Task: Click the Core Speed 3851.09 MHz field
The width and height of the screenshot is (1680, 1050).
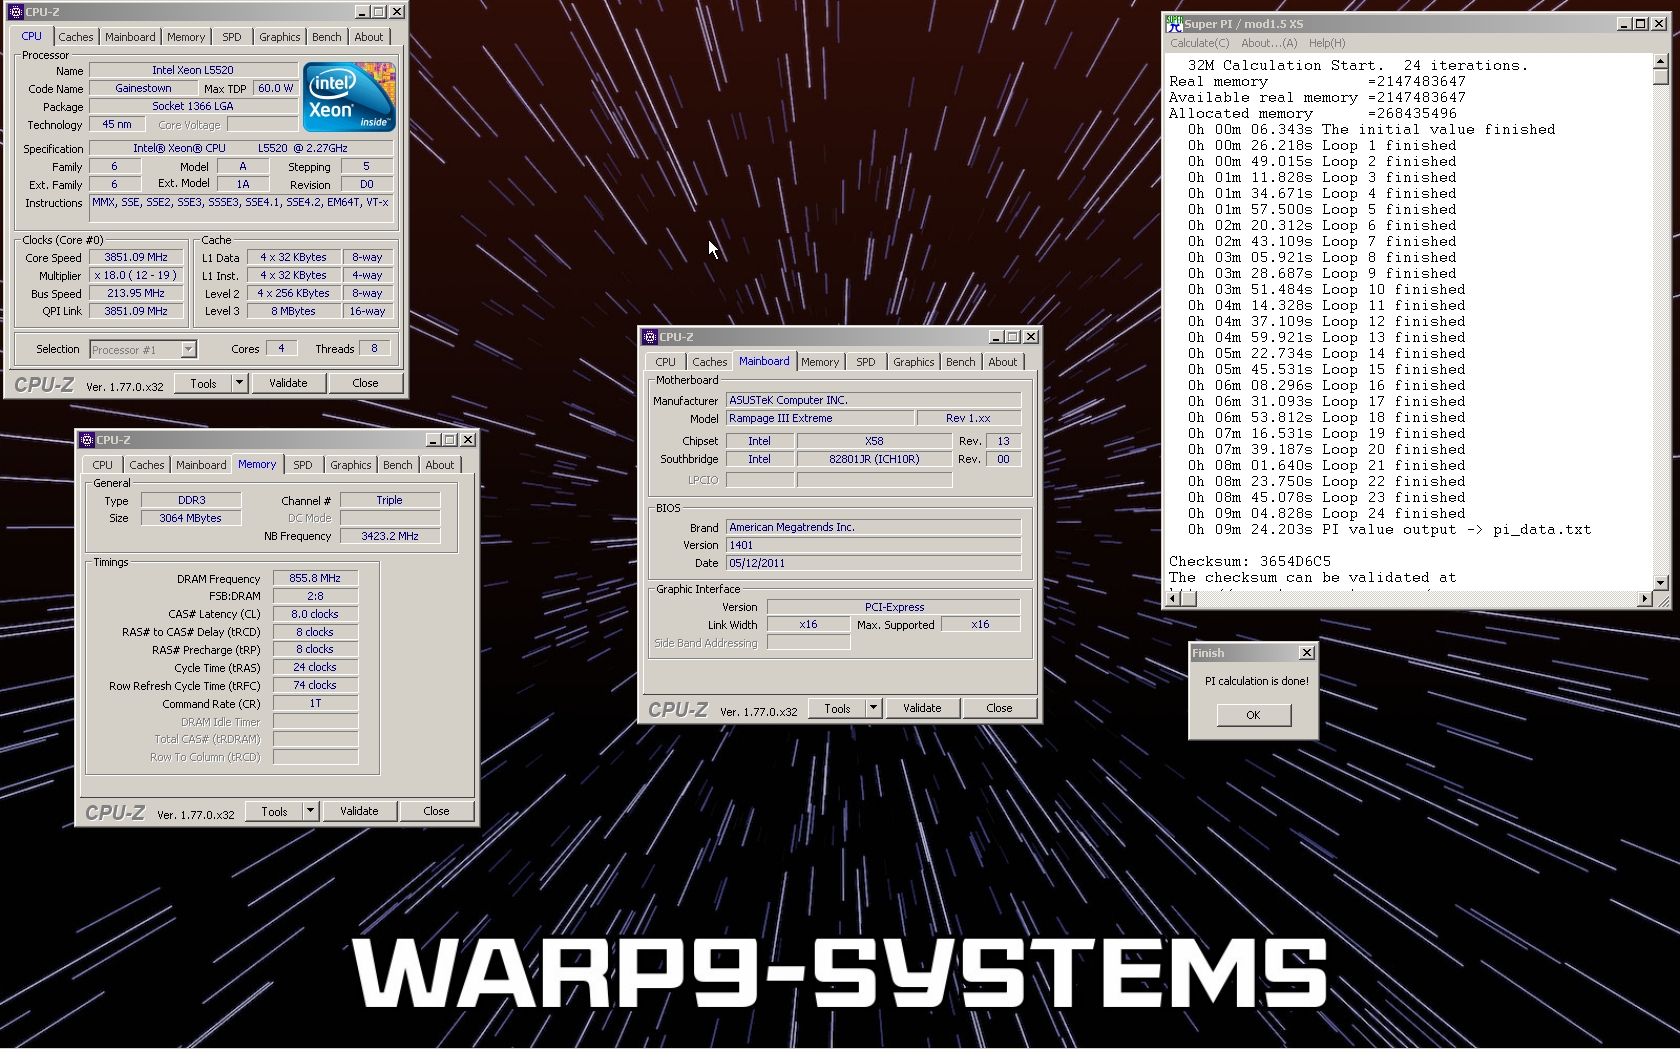Action: [x=136, y=257]
